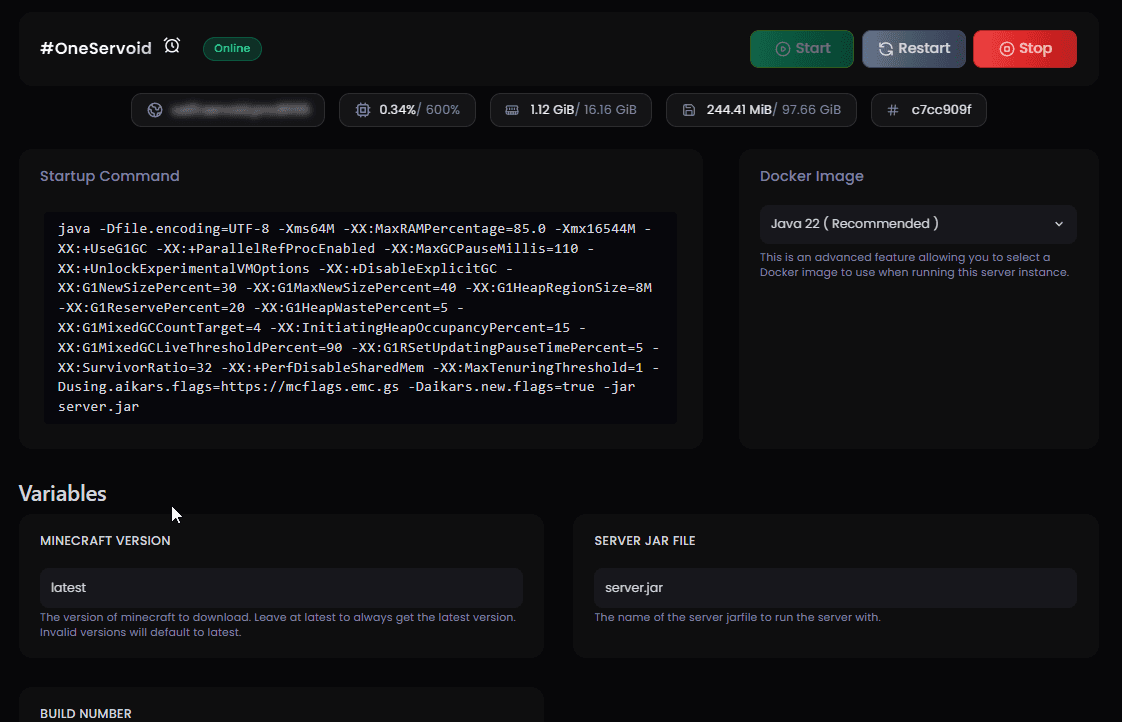The width and height of the screenshot is (1122, 722).
Task: Expand the Docker image chevron arrow
Action: 1059,224
